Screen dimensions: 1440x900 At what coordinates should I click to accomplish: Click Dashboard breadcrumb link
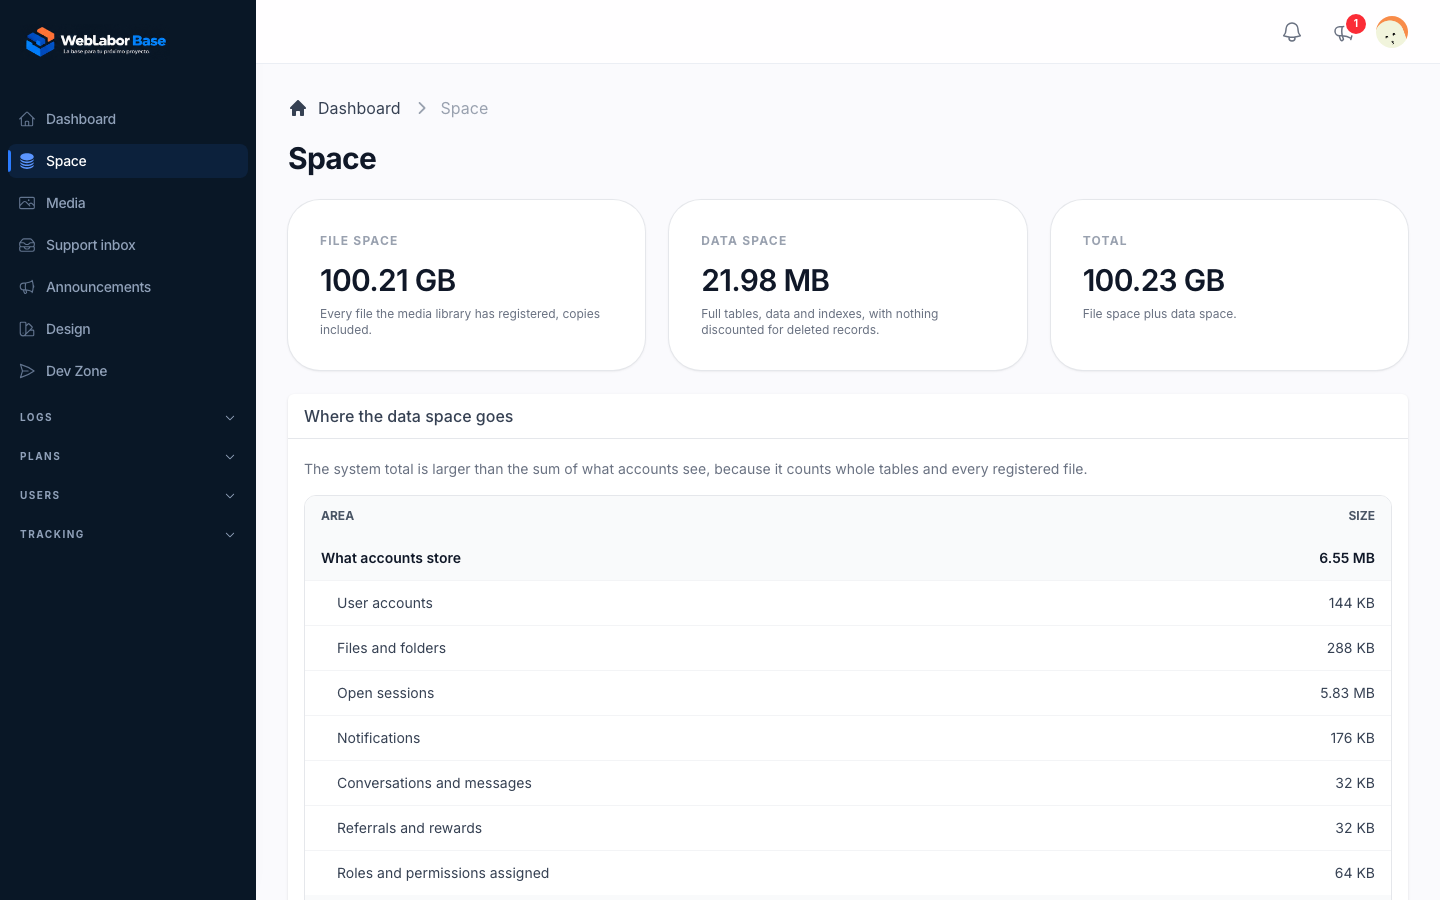359,108
